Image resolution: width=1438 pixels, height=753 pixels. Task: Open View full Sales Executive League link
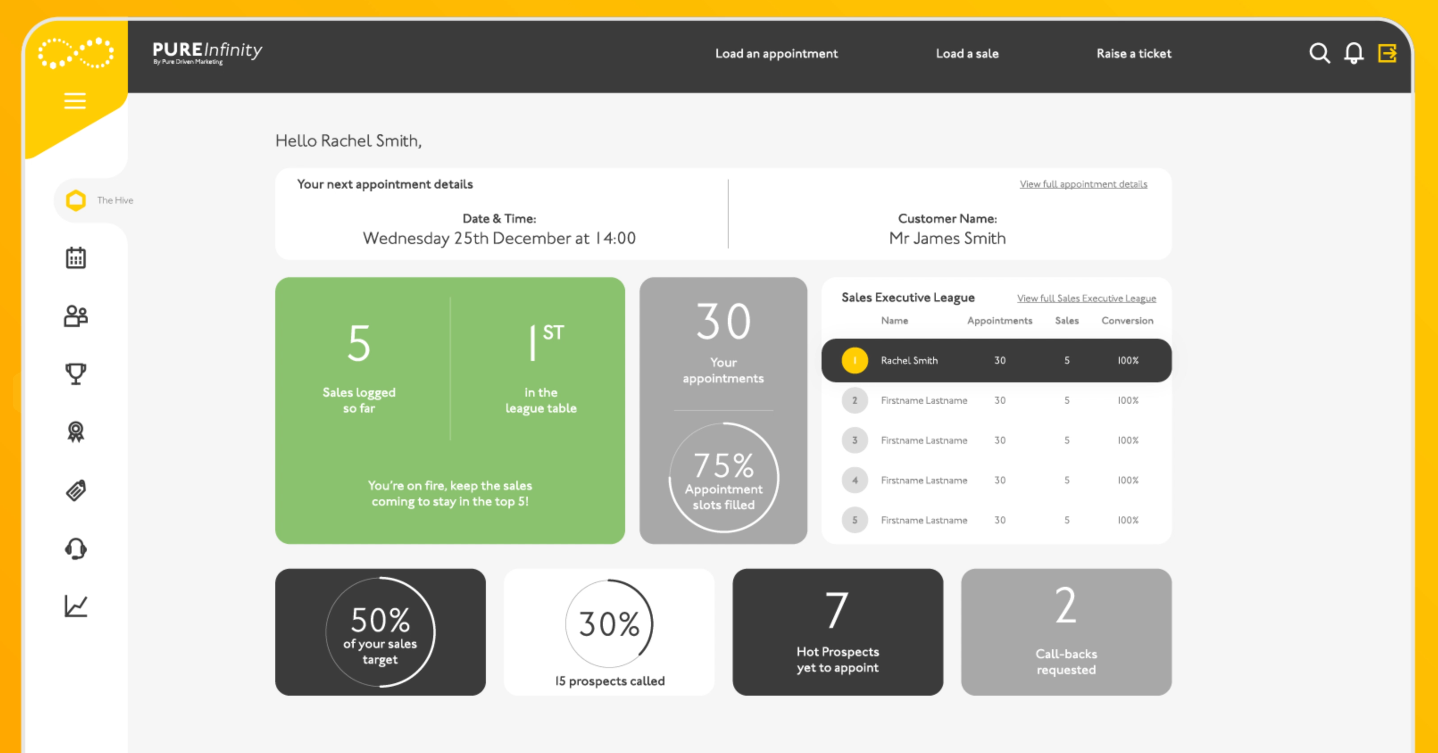click(1086, 299)
